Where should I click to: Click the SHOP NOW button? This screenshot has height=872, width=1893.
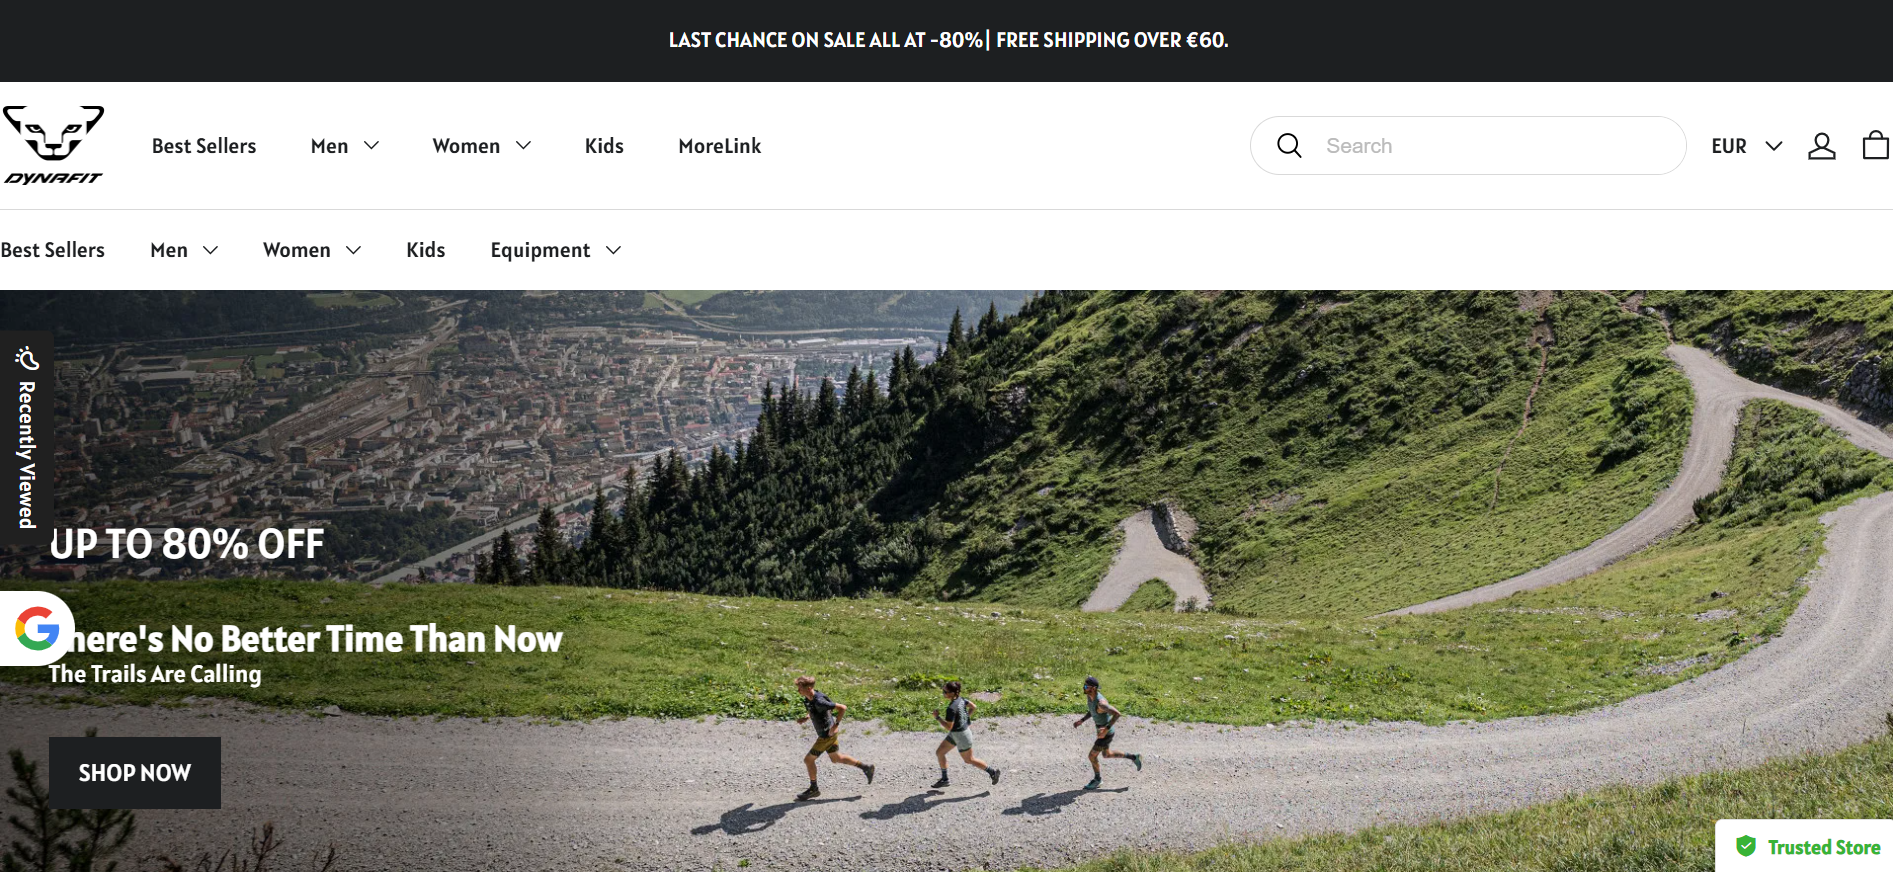point(135,773)
